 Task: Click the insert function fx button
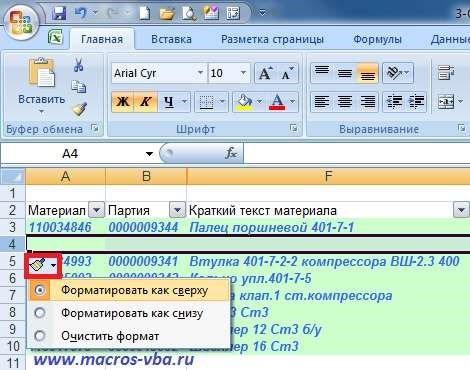(x=231, y=153)
